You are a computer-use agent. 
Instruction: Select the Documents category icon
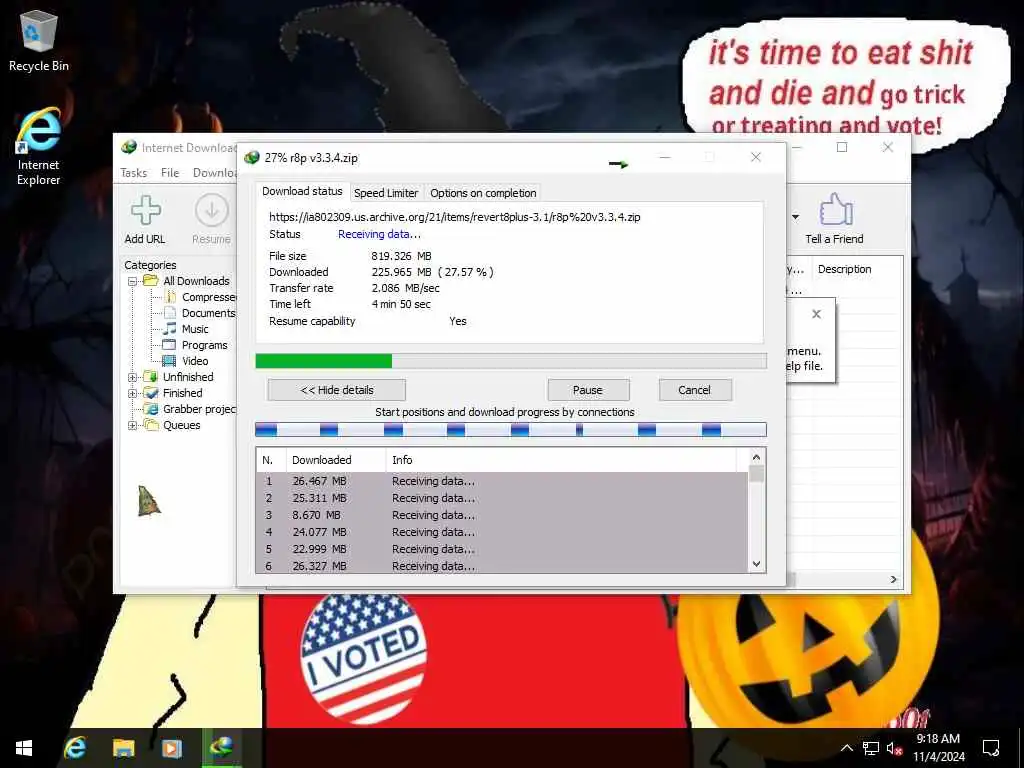pos(170,313)
